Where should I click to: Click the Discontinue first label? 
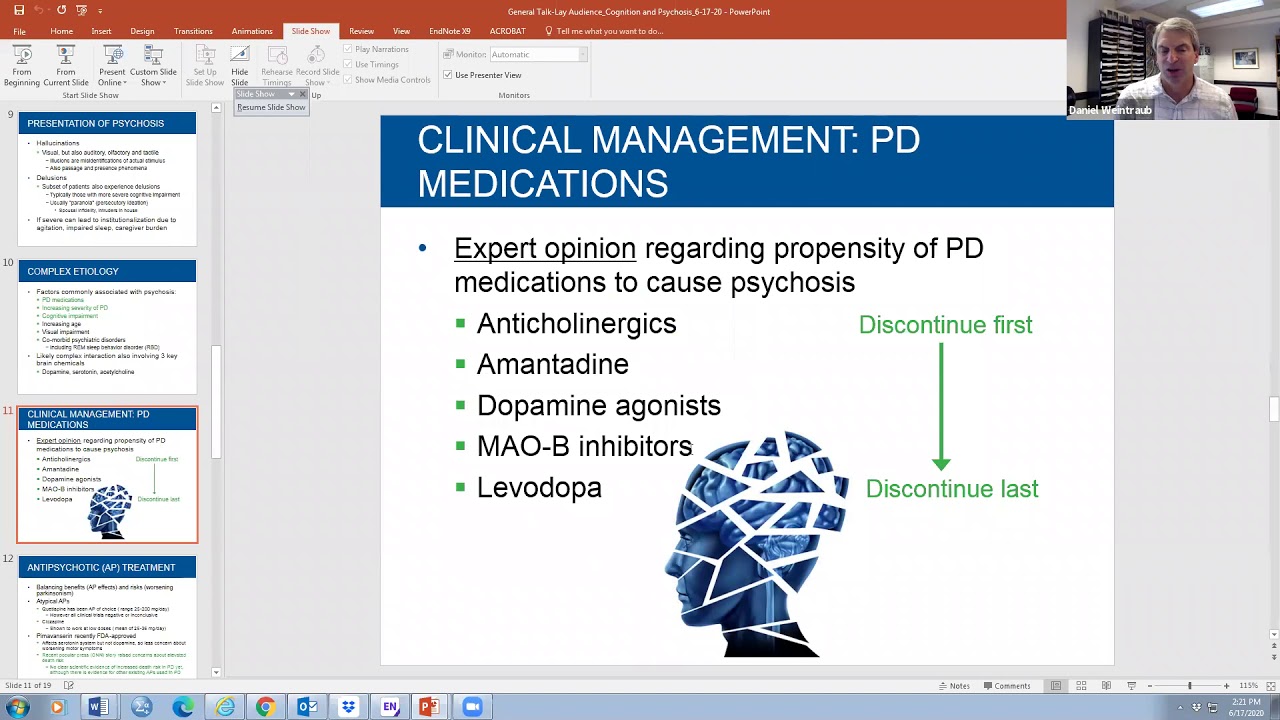pyautogui.click(x=945, y=325)
